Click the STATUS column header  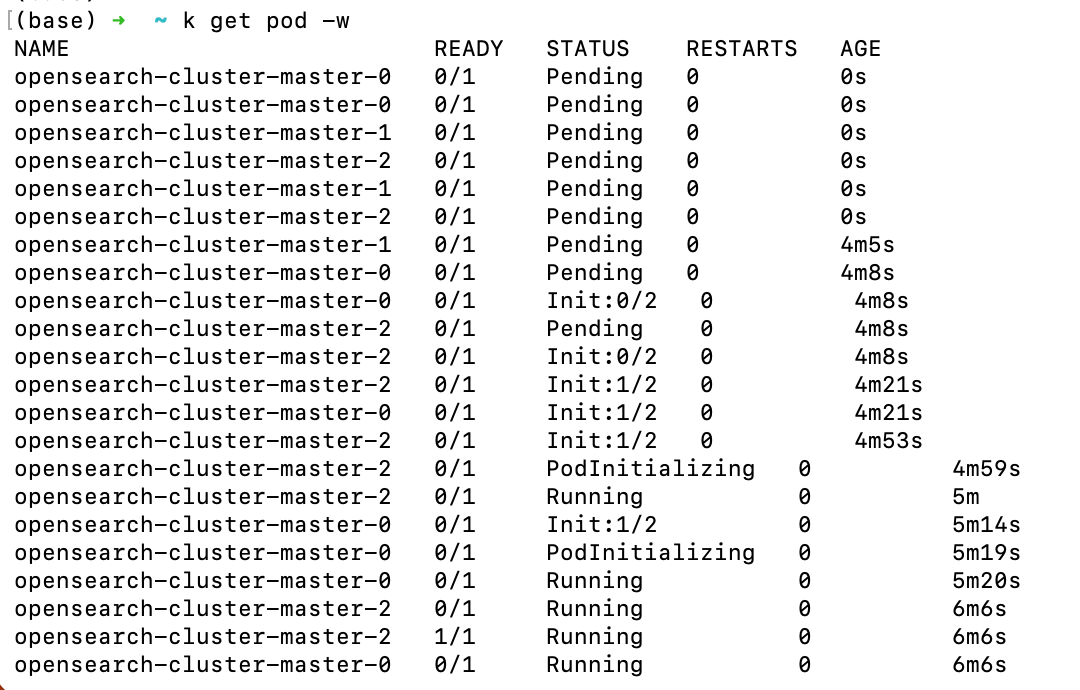(x=587, y=49)
